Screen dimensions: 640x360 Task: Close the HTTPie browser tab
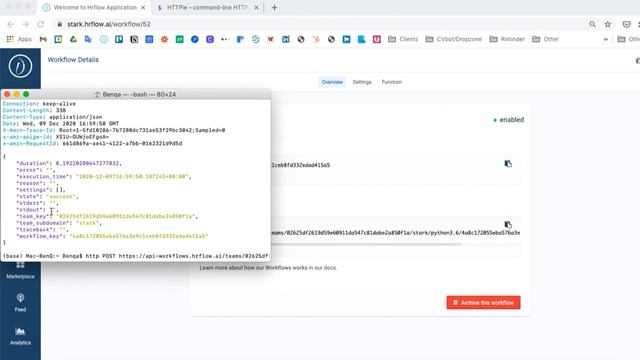tap(257, 8)
